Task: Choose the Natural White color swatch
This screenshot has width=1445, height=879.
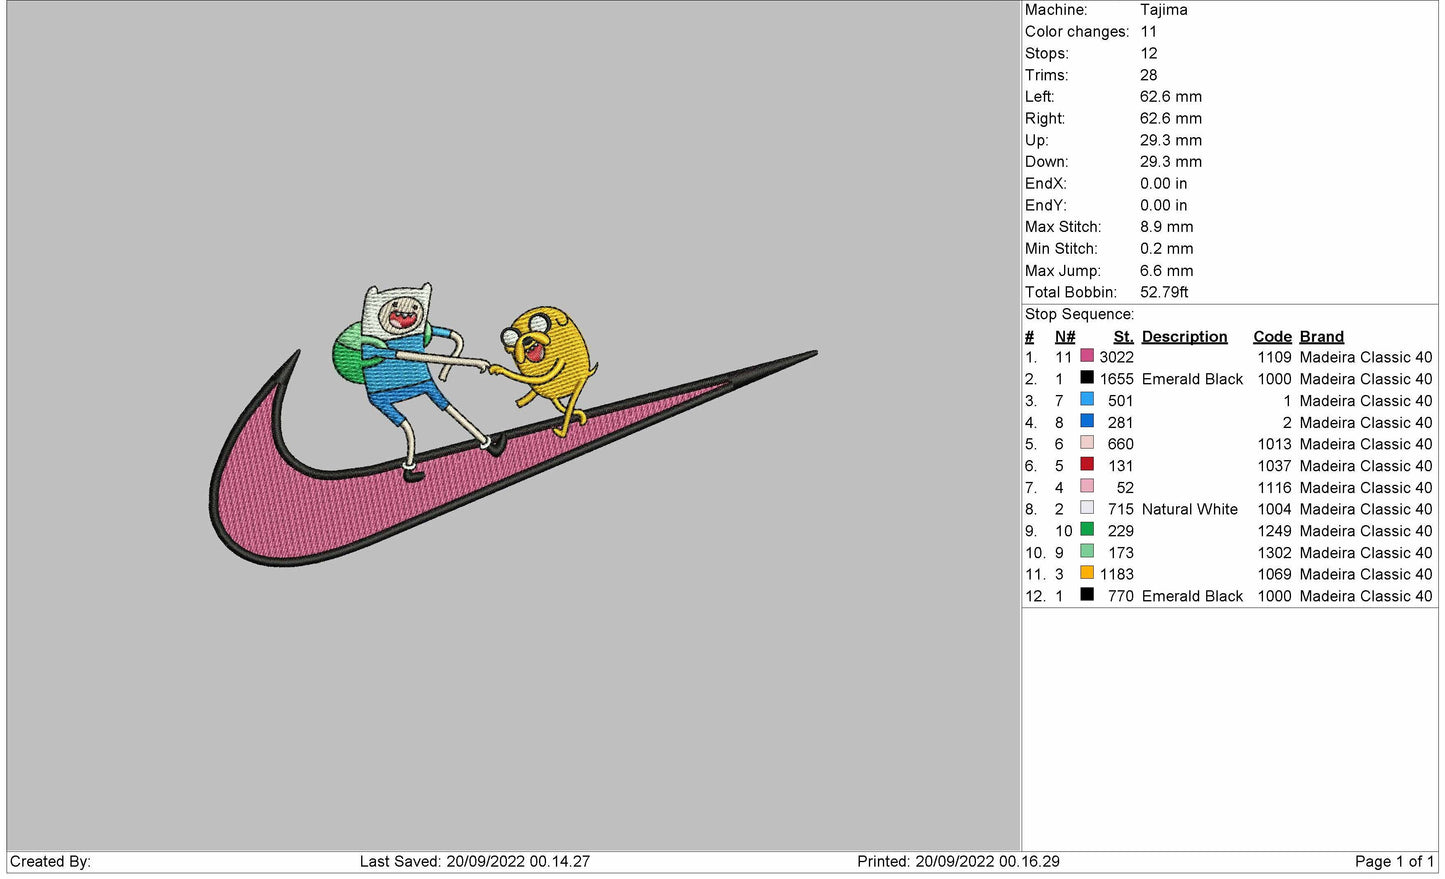Action: point(1086,508)
